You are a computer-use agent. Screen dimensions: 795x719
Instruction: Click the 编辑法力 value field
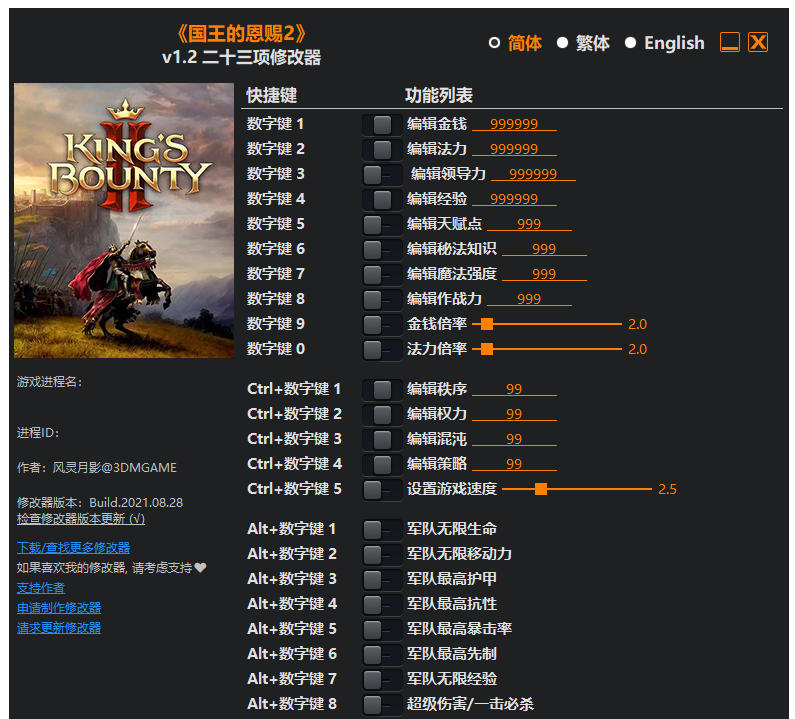tap(514, 149)
